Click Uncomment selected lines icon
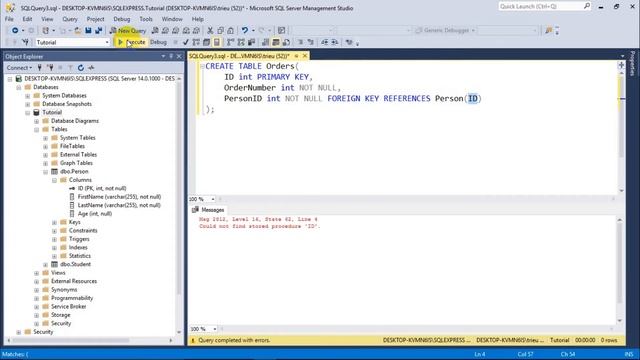The width and height of the screenshot is (640, 360). [x=311, y=42]
